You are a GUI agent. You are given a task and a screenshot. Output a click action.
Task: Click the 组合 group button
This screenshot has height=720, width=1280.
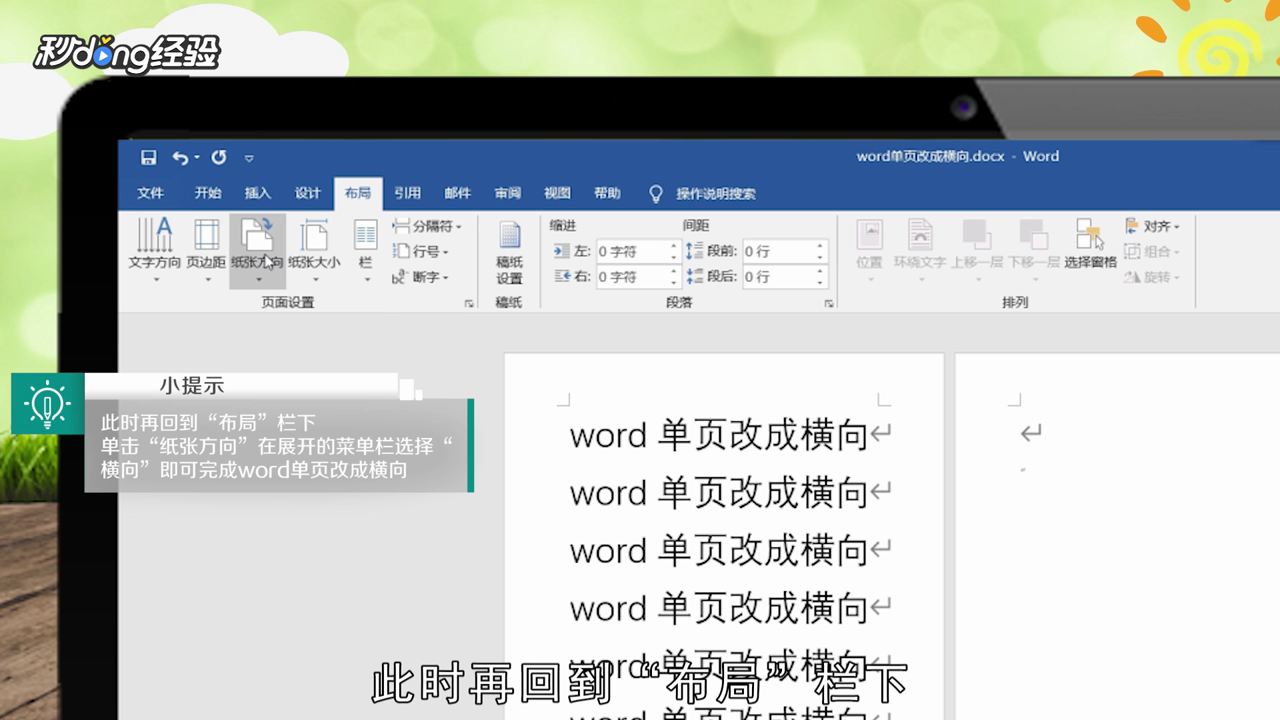point(1153,252)
